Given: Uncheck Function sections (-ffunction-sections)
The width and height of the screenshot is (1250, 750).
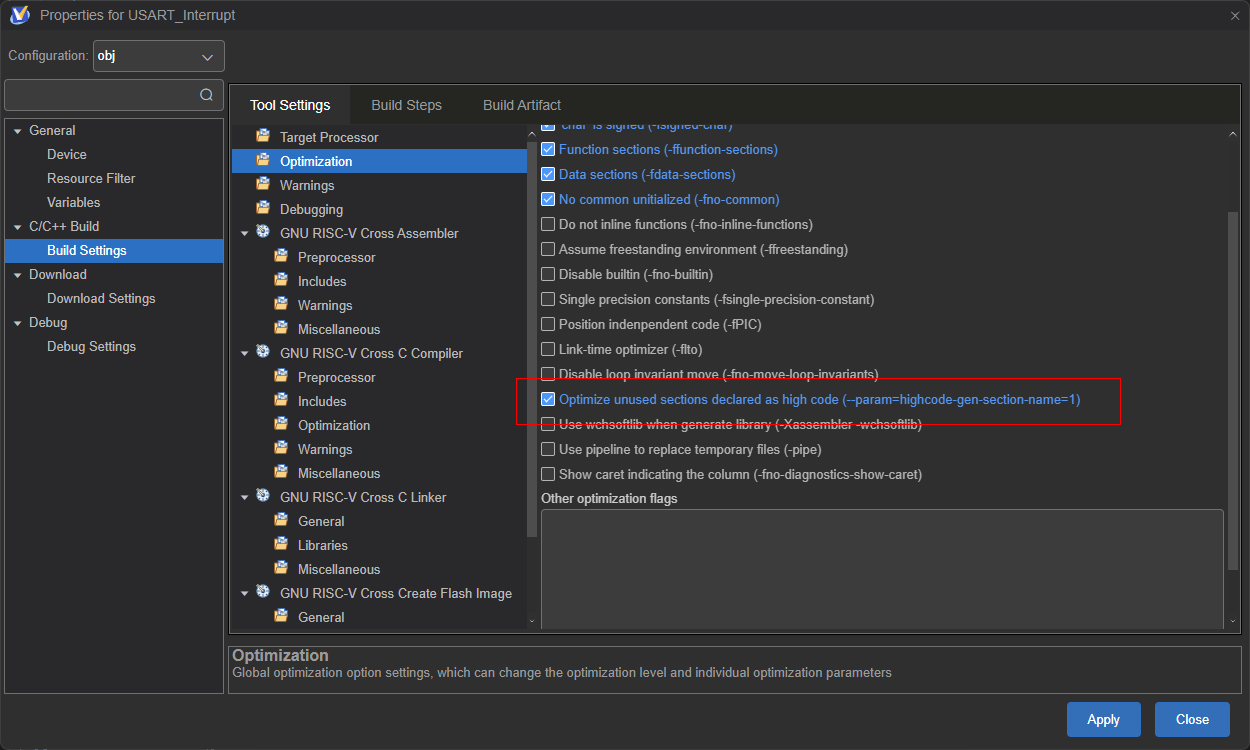Looking at the screenshot, I should 548,149.
